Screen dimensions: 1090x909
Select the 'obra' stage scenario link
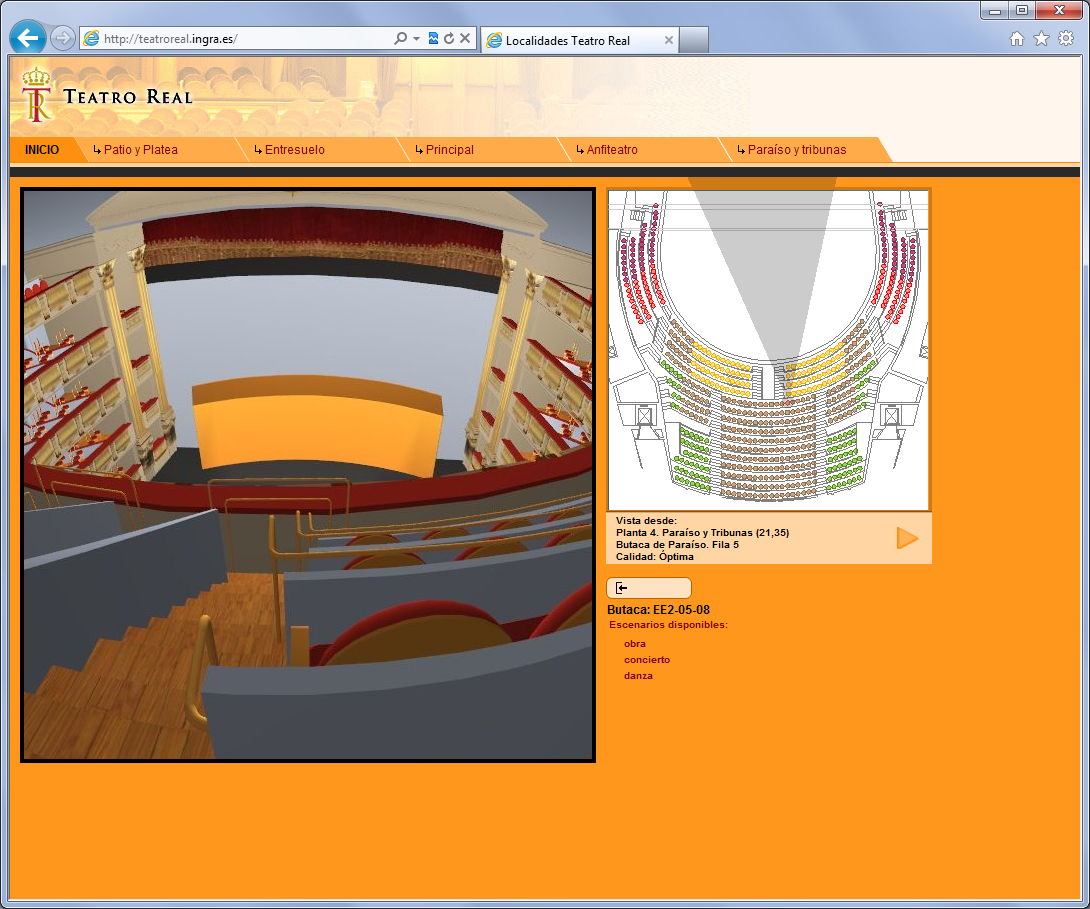[x=635, y=644]
